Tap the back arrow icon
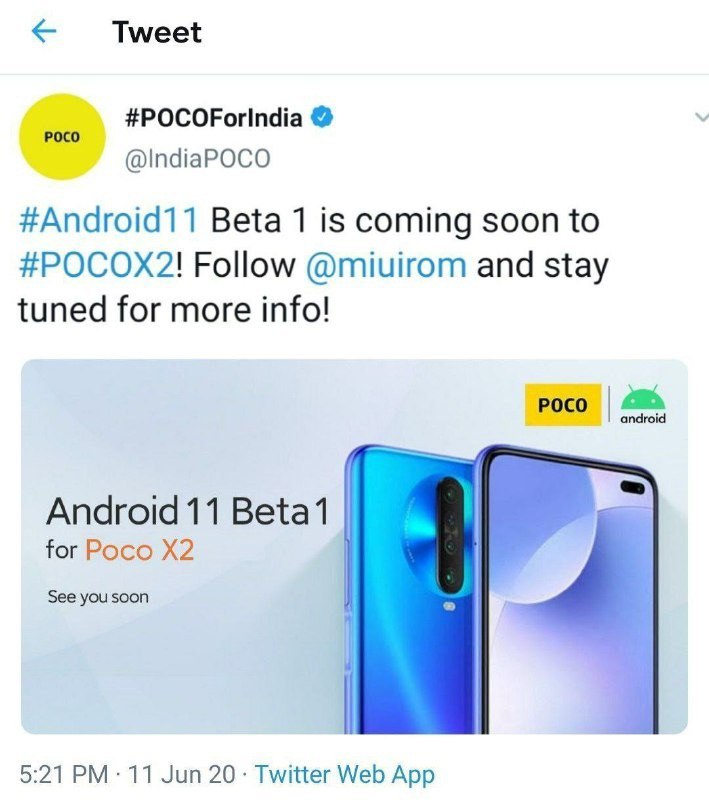 (44, 32)
